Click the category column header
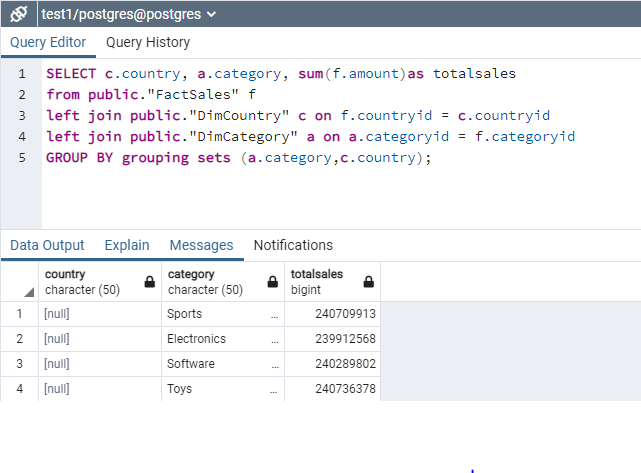 pos(223,282)
